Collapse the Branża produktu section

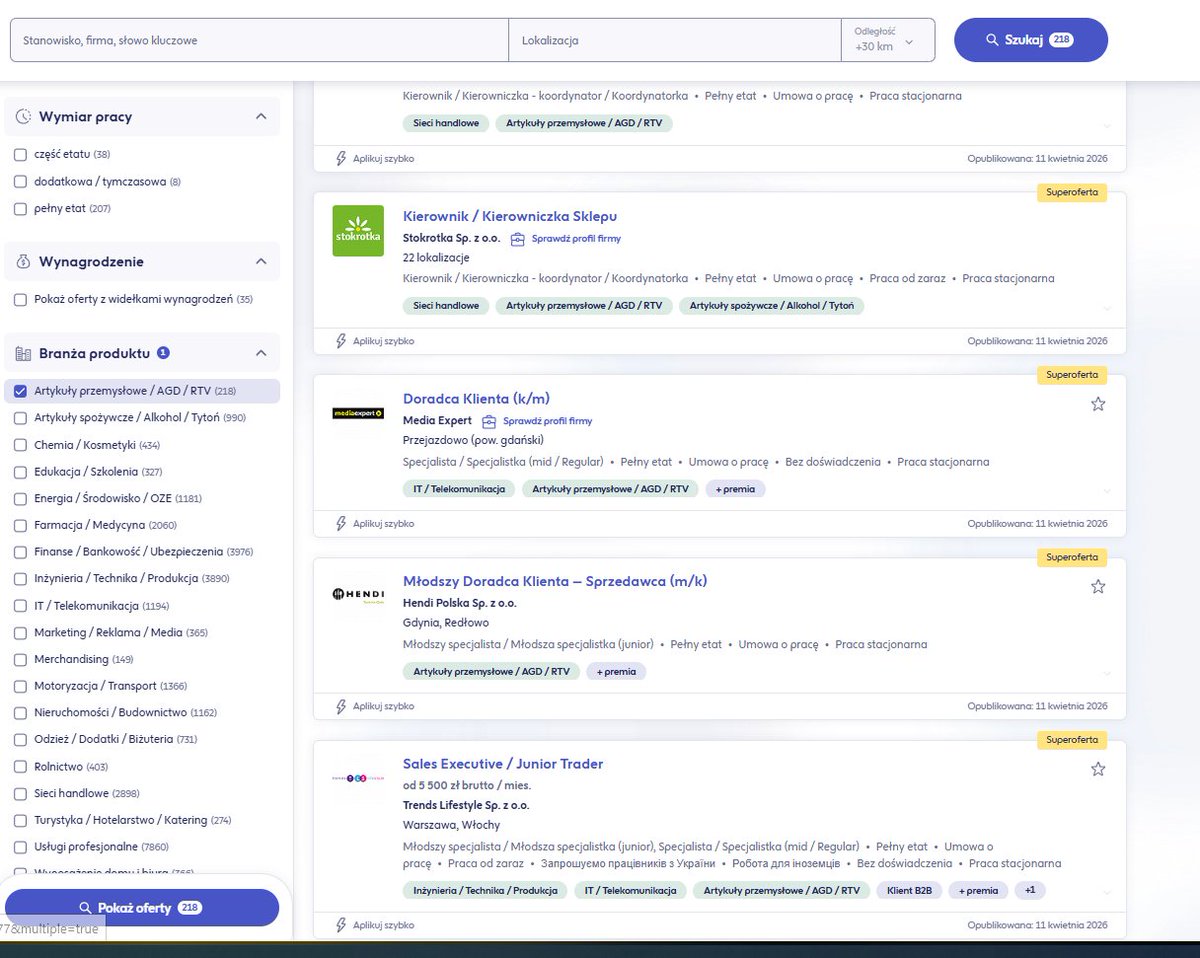coord(261,353)
